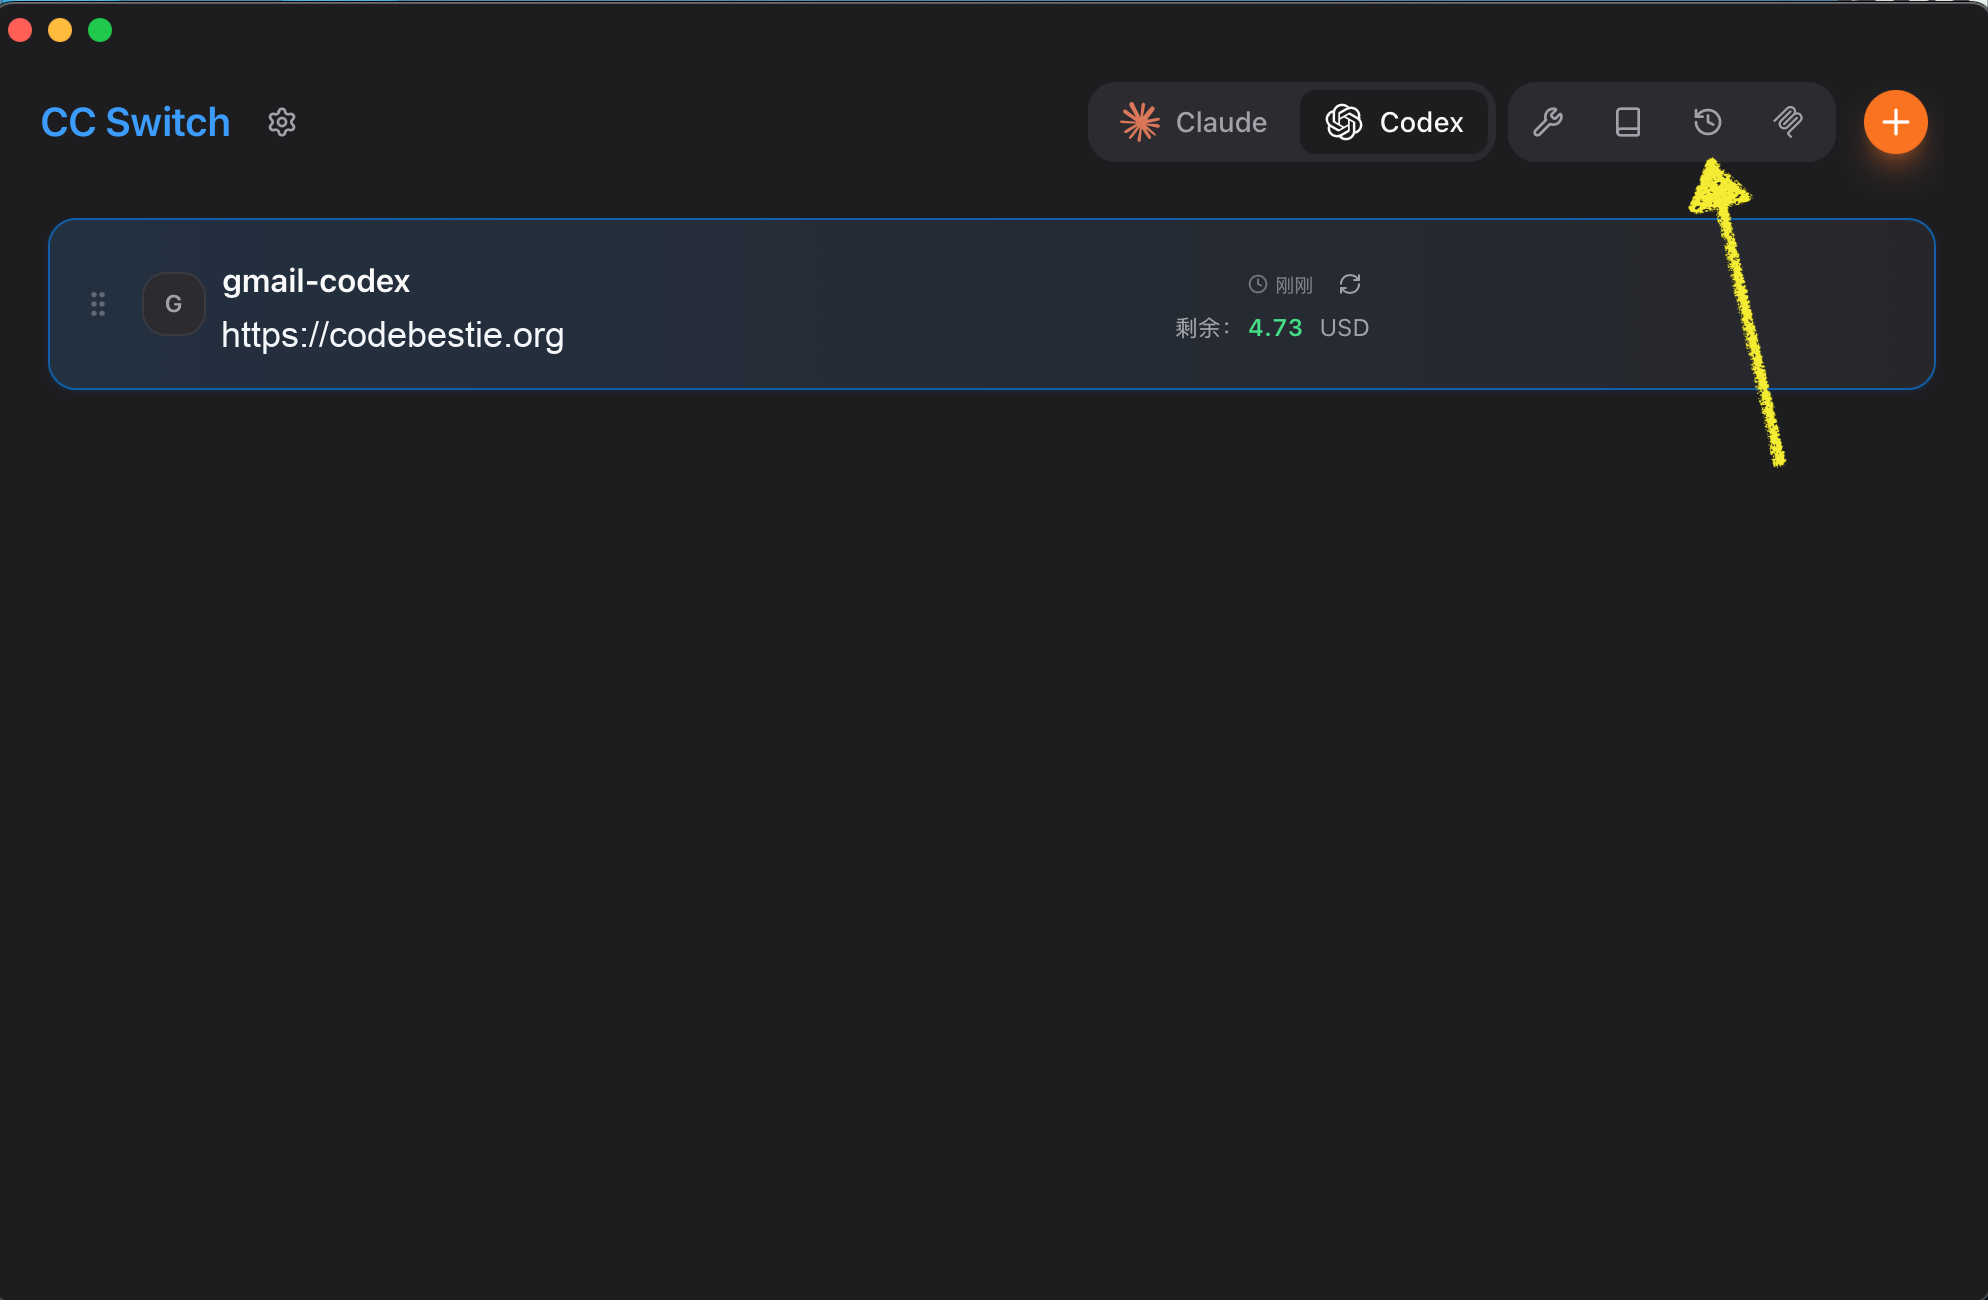Image resolution: width=1988 pixels, height=1300 pixels.
Task: Minimize the window with the yellow button
Action: (60, 30)
